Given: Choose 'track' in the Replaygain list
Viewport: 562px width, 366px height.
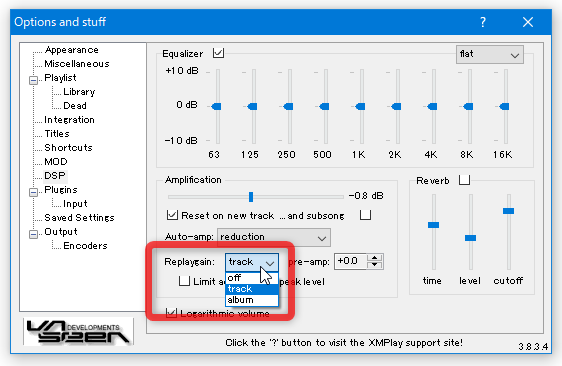Looking at the screenshot, I should pyautogui.click(x=252, y=289).
